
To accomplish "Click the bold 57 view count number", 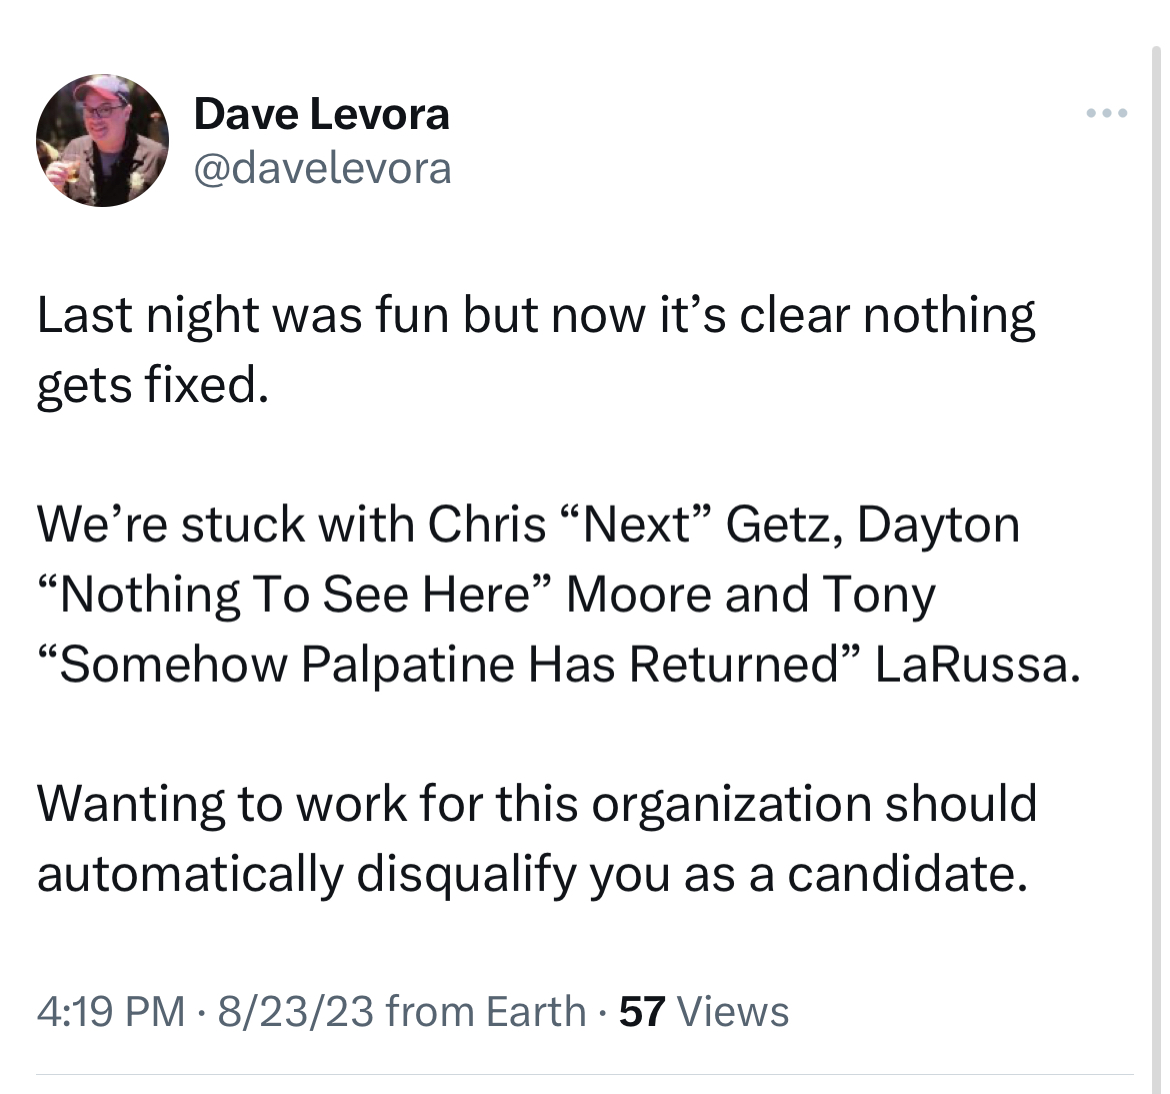I will [x=642, y=1011].
